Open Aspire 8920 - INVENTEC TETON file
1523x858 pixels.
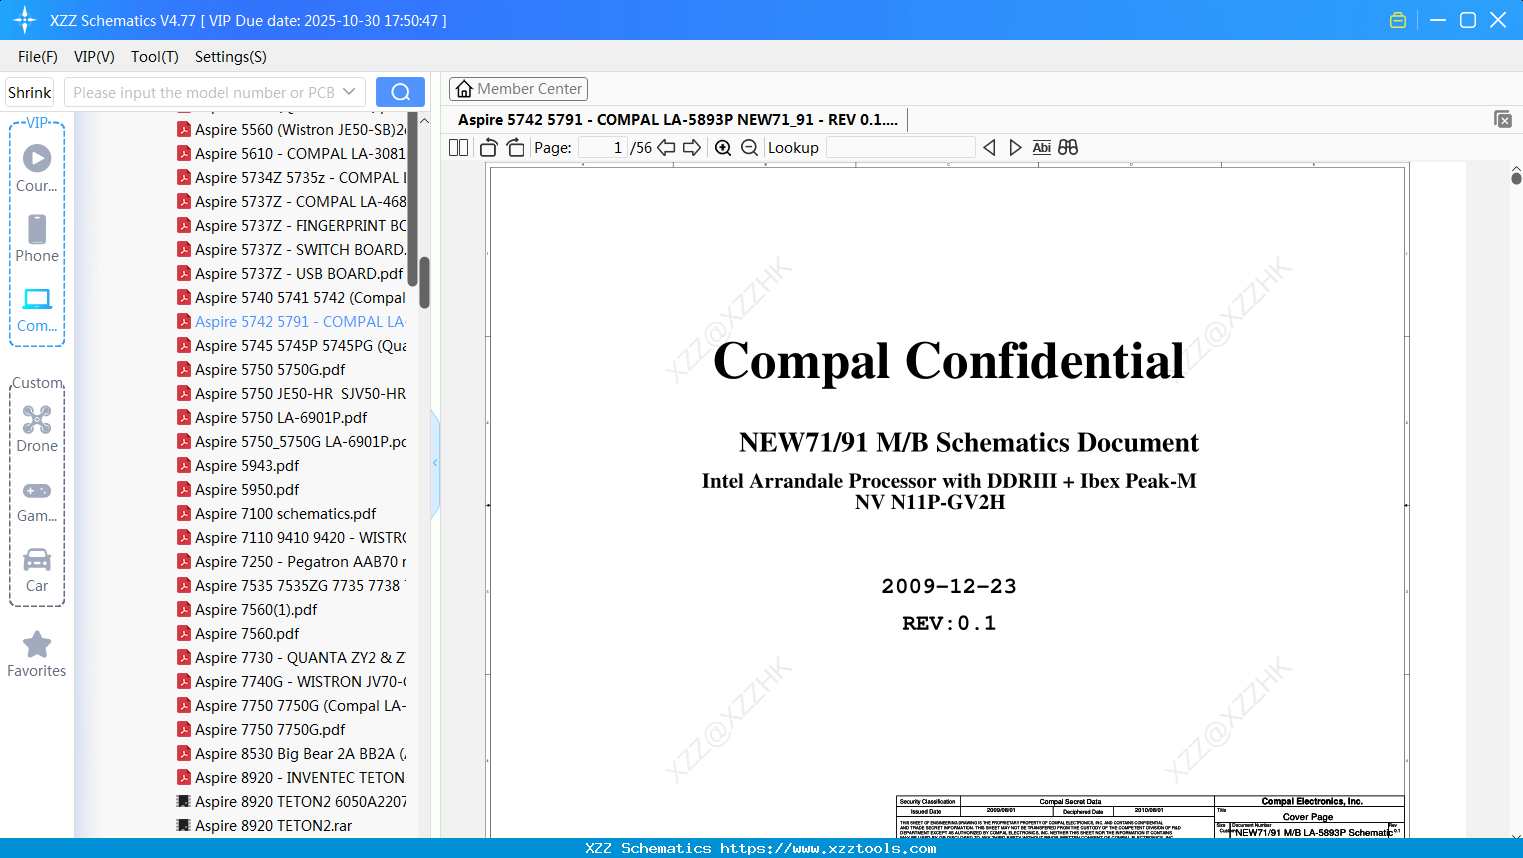292,778
